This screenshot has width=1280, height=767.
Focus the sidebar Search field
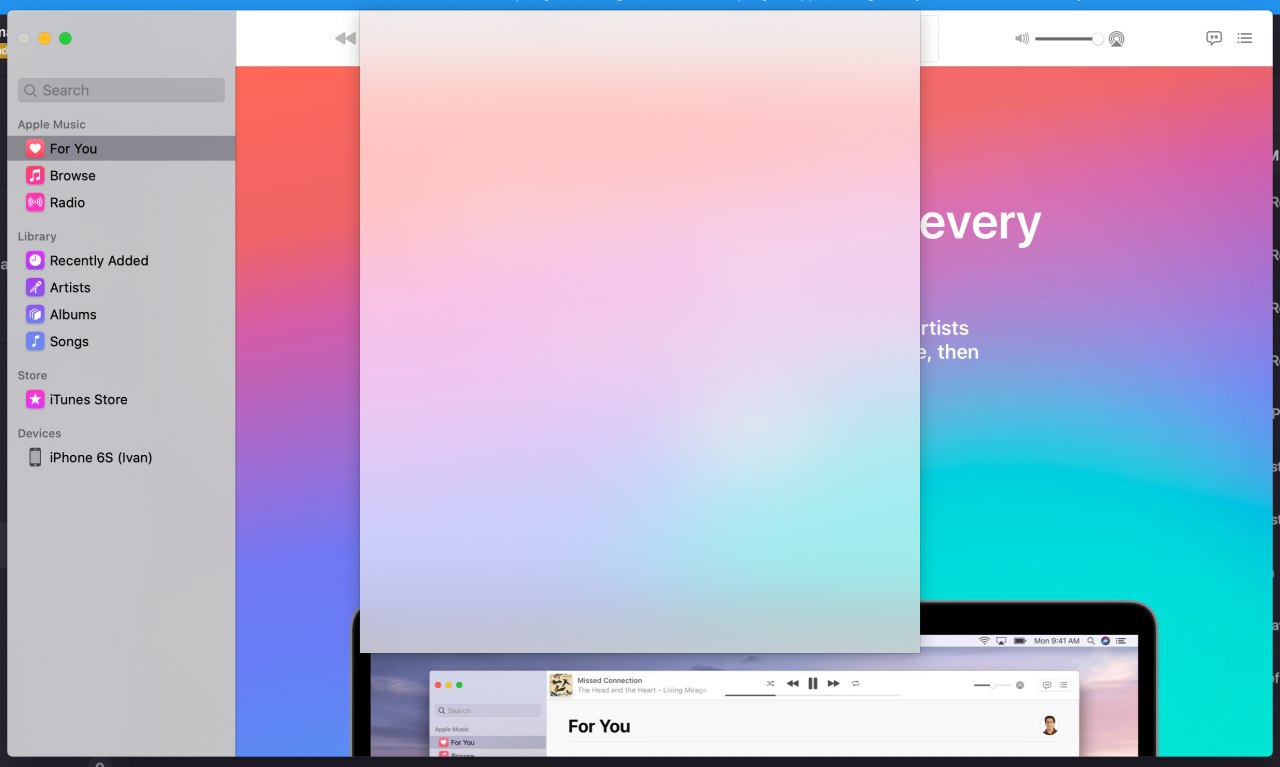pyautogui.click(x=121, y=90)
